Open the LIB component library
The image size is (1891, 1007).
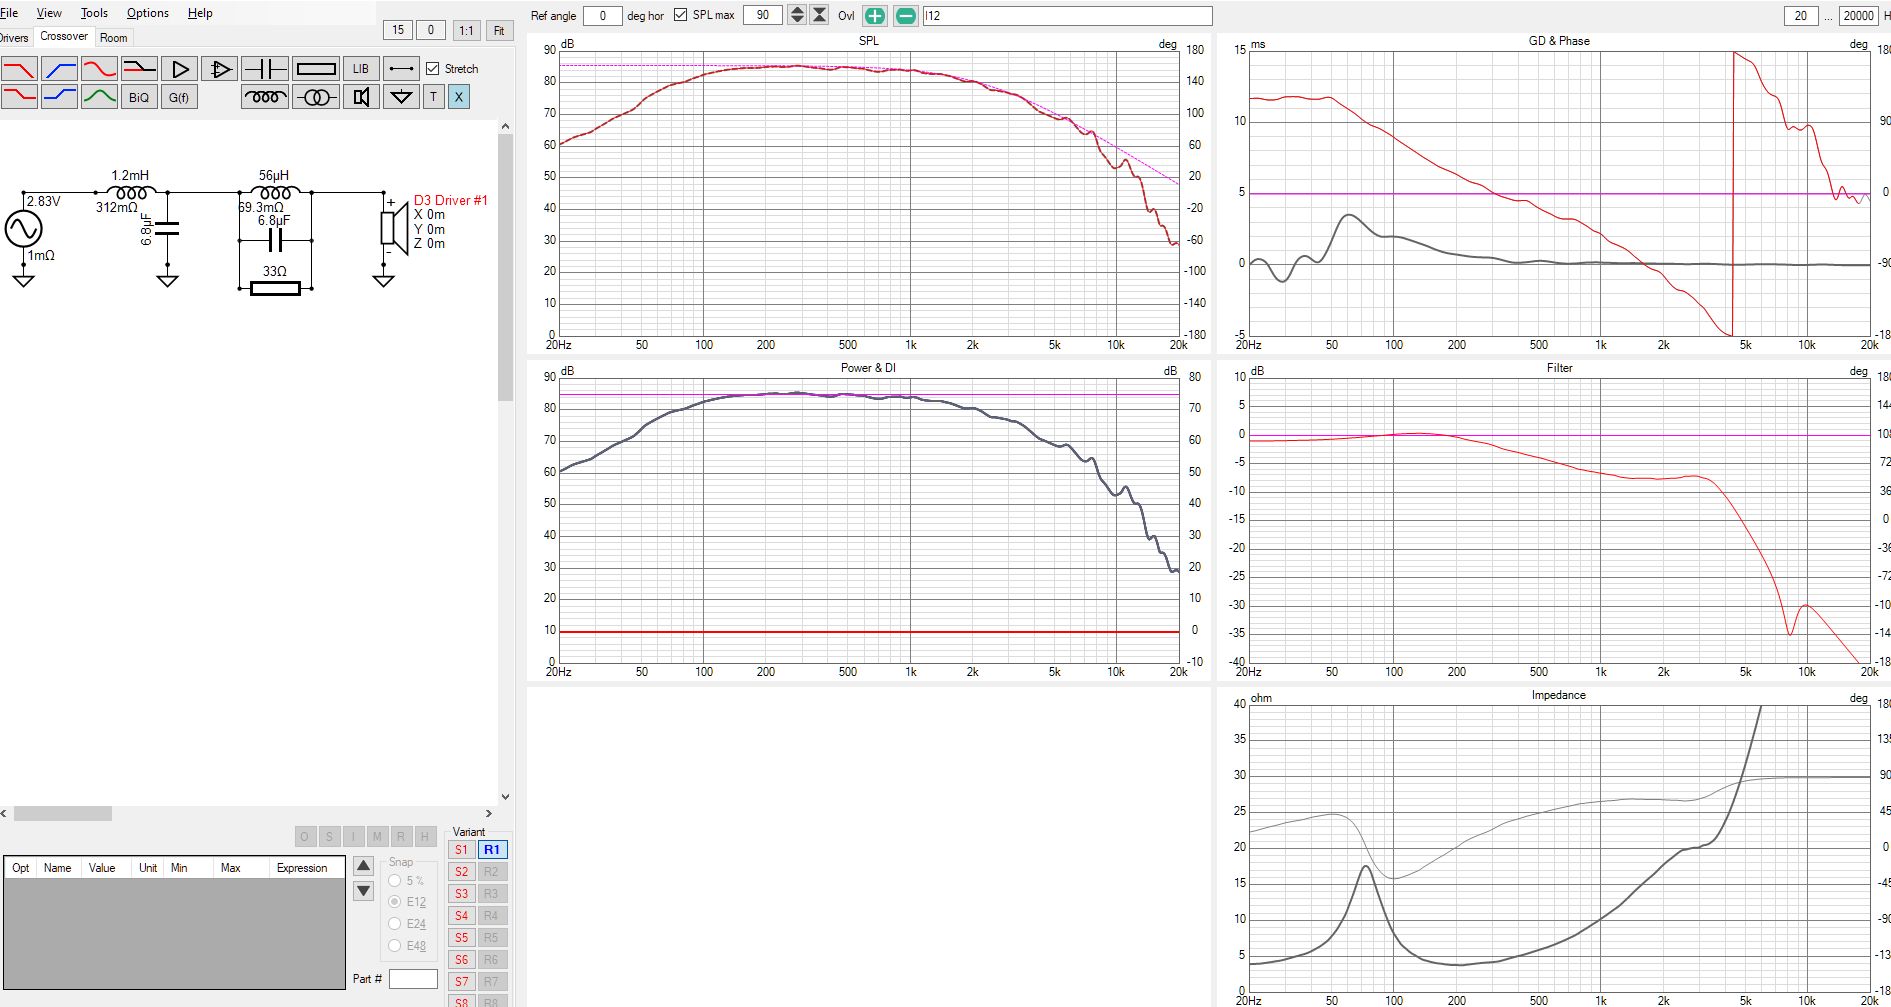pyautogui.click(x=361, y=69)
